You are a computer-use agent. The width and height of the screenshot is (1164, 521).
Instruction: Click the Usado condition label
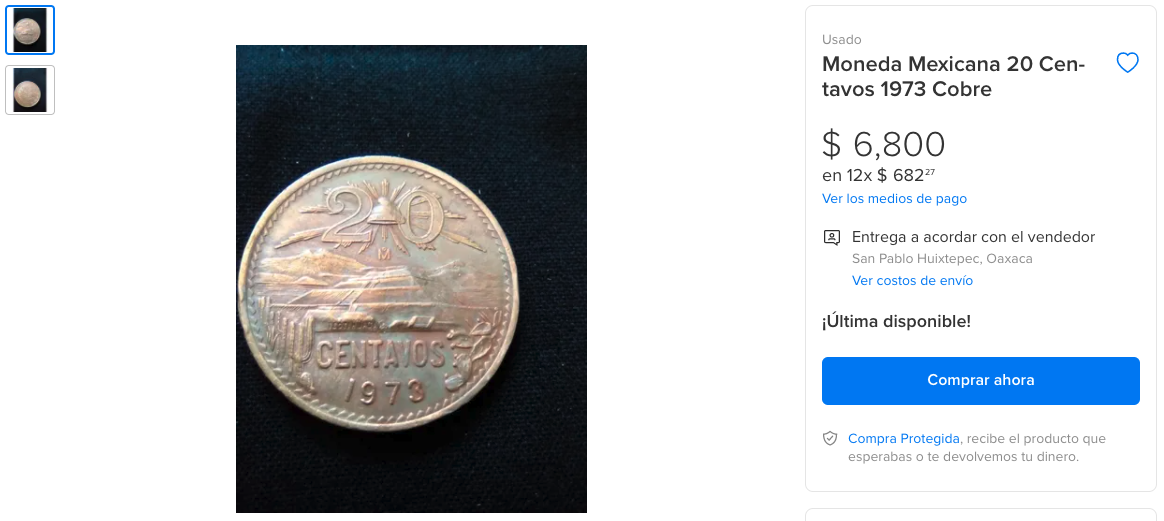coord(841,40)
